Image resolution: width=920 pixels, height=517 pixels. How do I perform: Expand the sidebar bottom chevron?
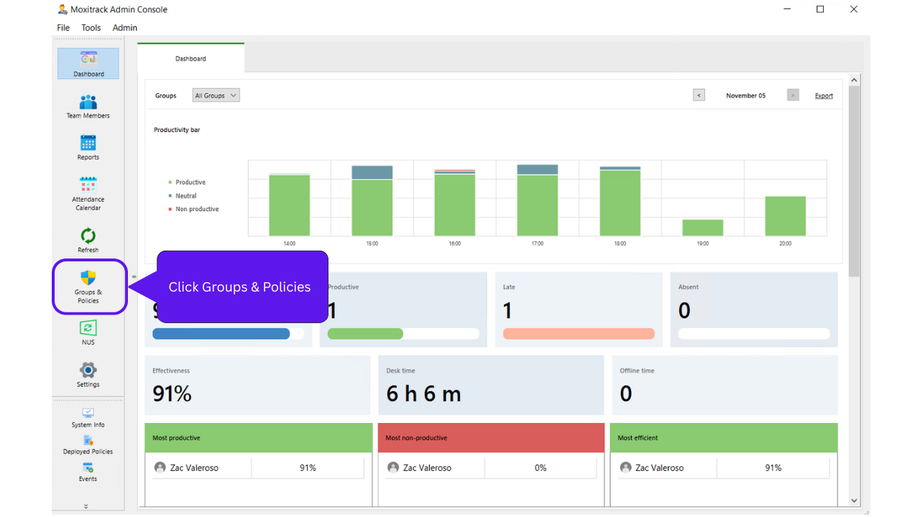(86, 507)
